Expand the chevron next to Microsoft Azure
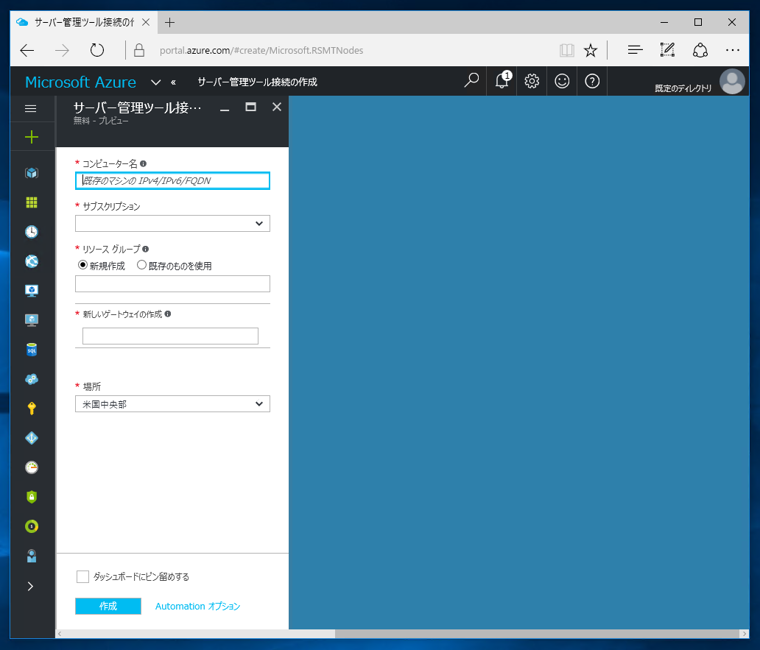The height and width of the screenshot is (650, 760). [156, 82]
